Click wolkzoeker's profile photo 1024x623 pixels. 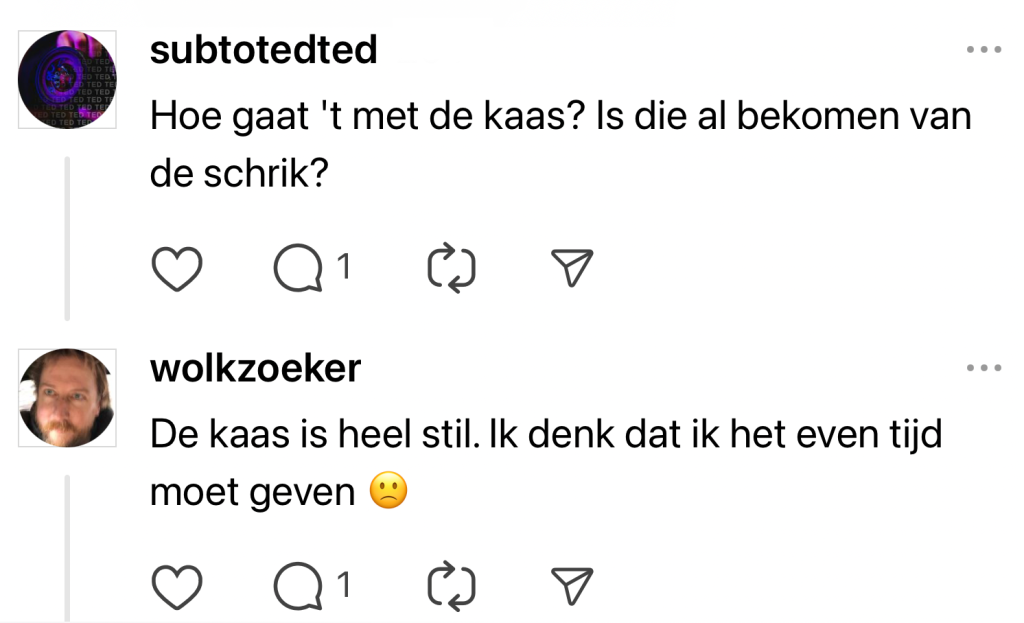[x=68, y=397]
